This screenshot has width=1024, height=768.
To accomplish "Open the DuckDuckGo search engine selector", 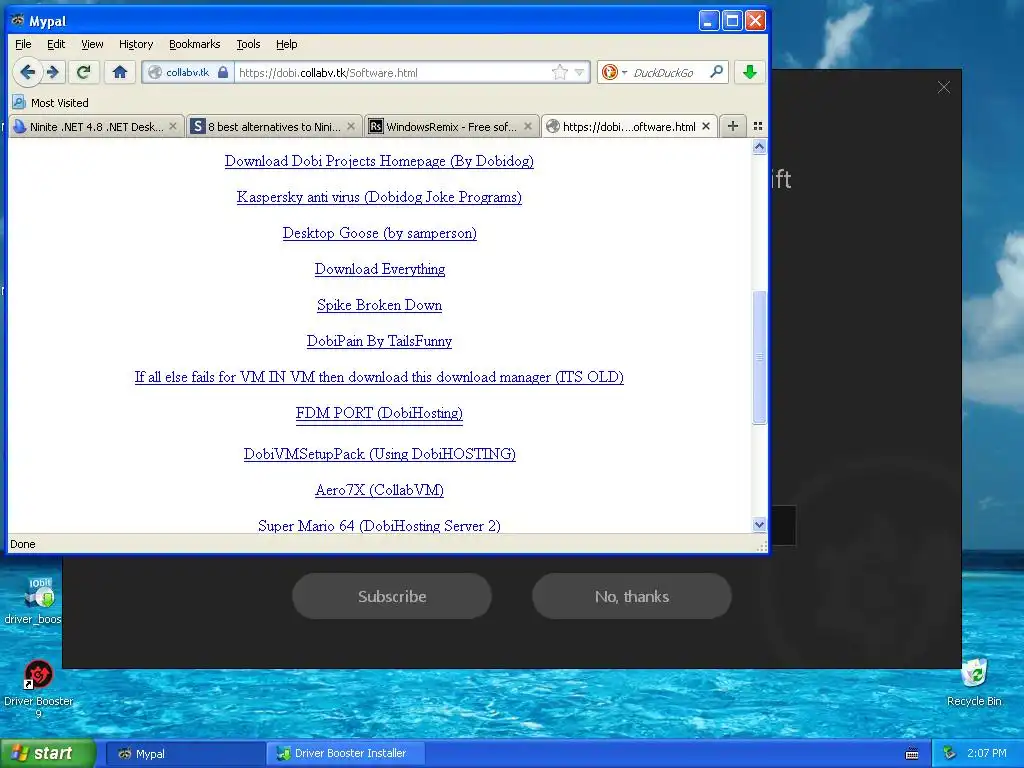I will (614, 72).
